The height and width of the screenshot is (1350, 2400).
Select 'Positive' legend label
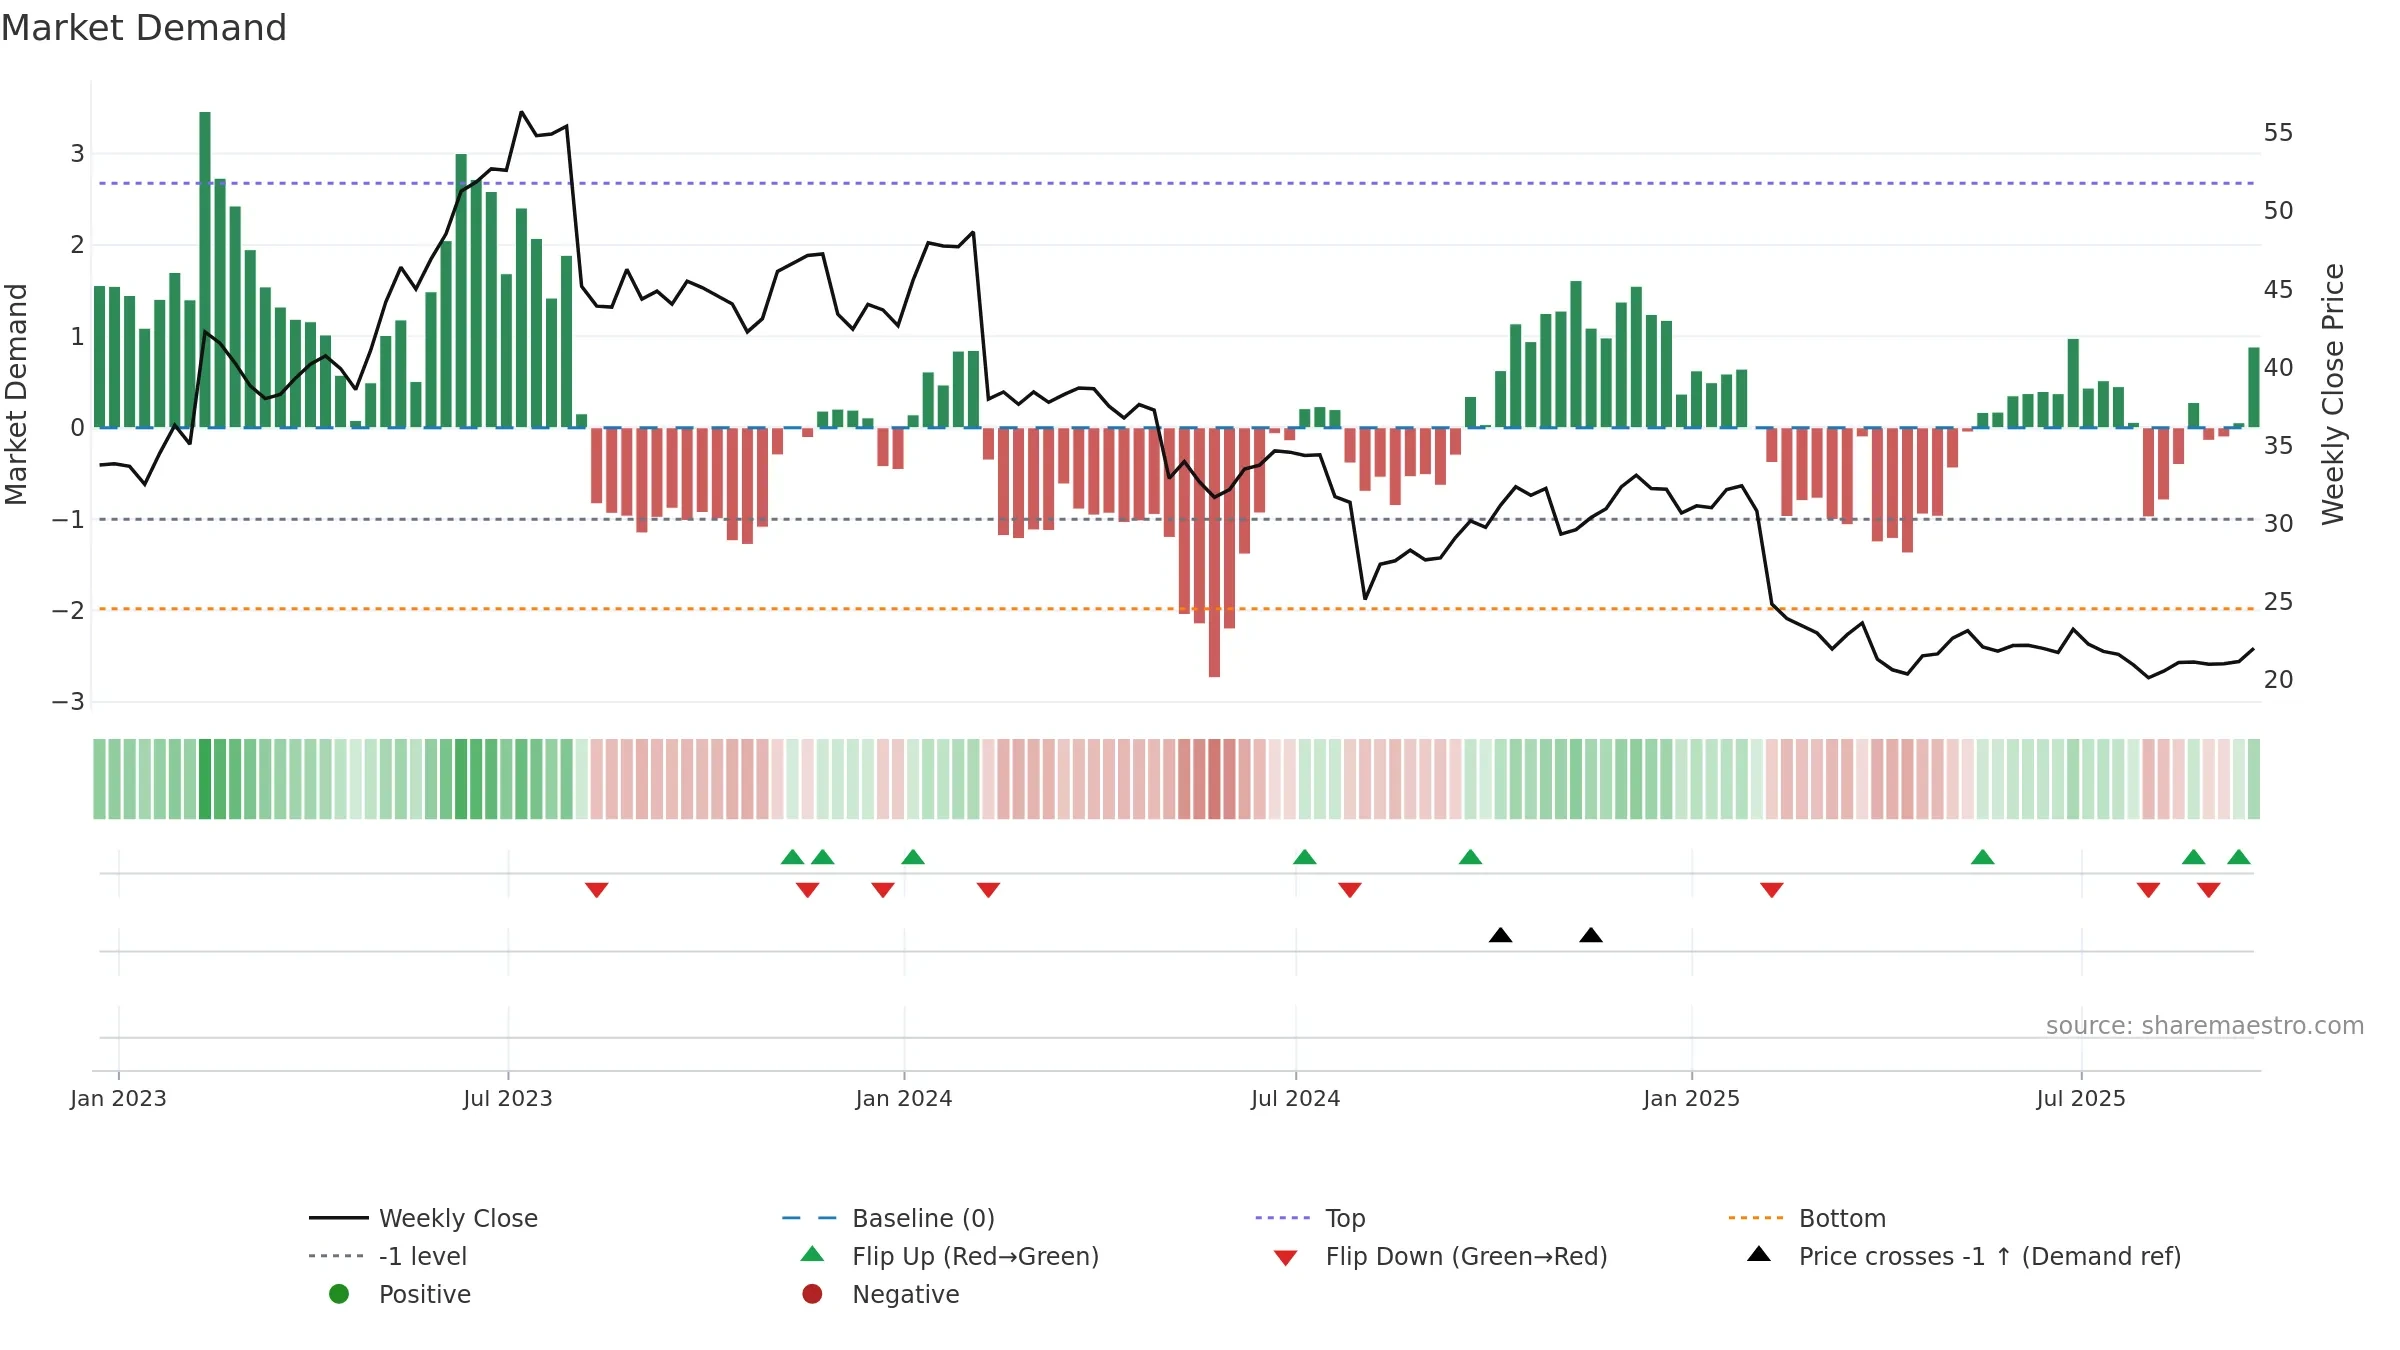point(424,1294)
